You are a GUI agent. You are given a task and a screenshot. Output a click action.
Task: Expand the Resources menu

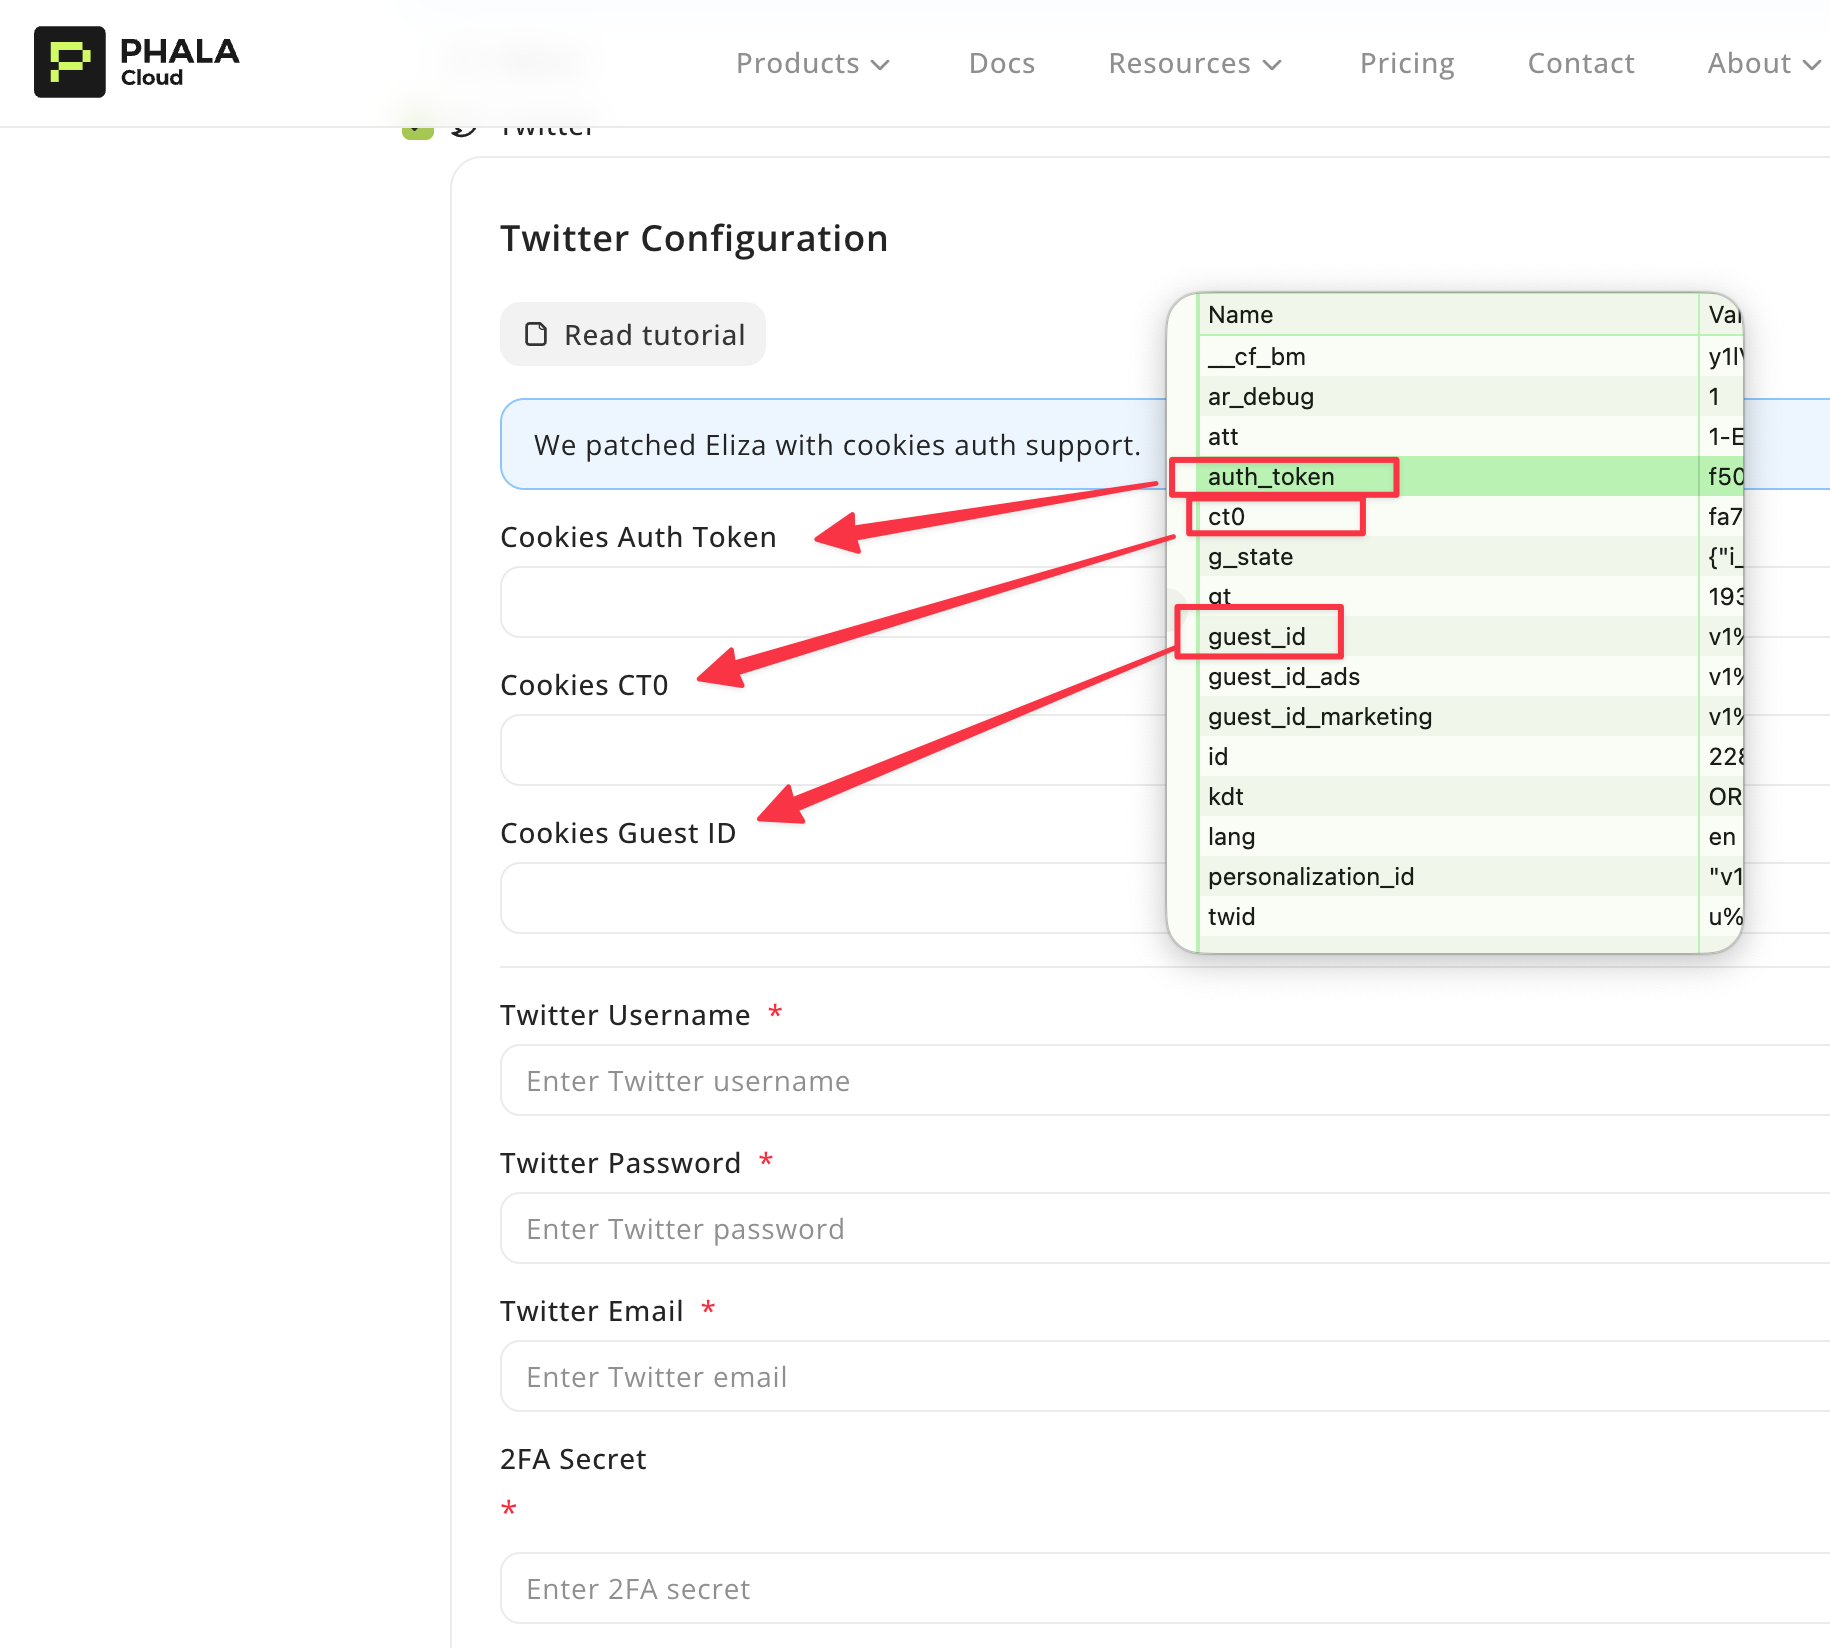pyautogui.click(x=1195, y=63)
